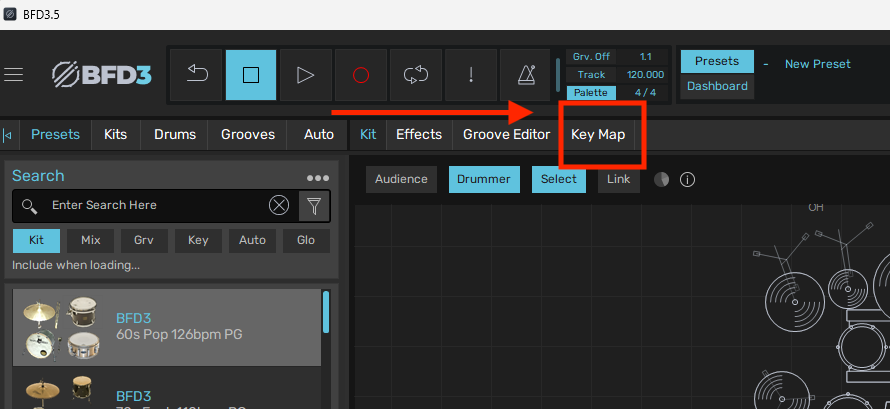Toggle the Grv include filter

pyautogui.click(x=144, y=241)
